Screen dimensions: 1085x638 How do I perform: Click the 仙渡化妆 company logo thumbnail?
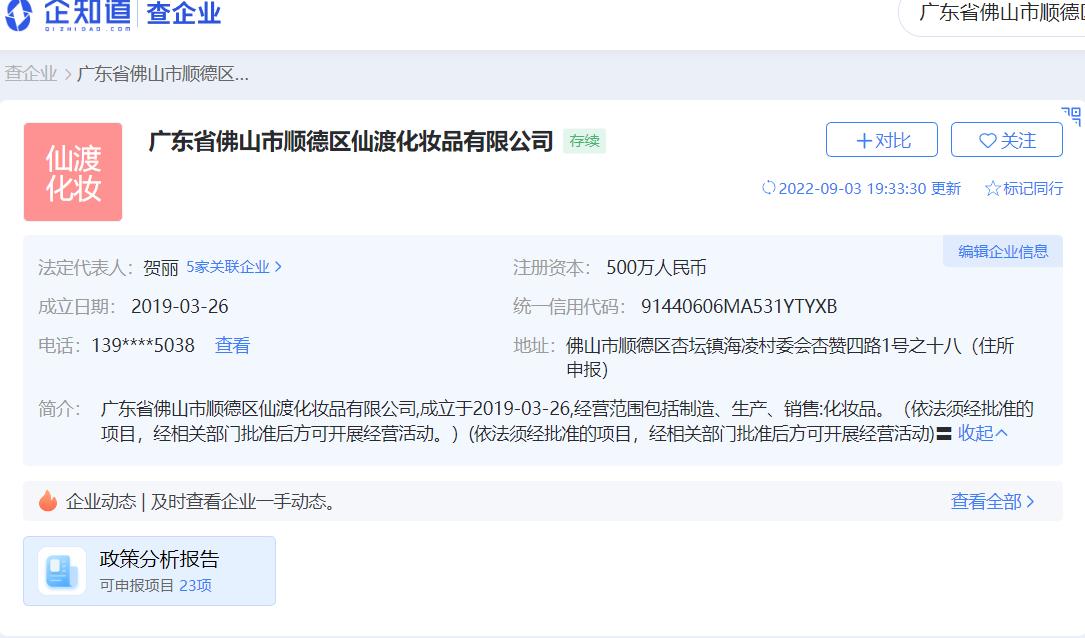point(73,172)
